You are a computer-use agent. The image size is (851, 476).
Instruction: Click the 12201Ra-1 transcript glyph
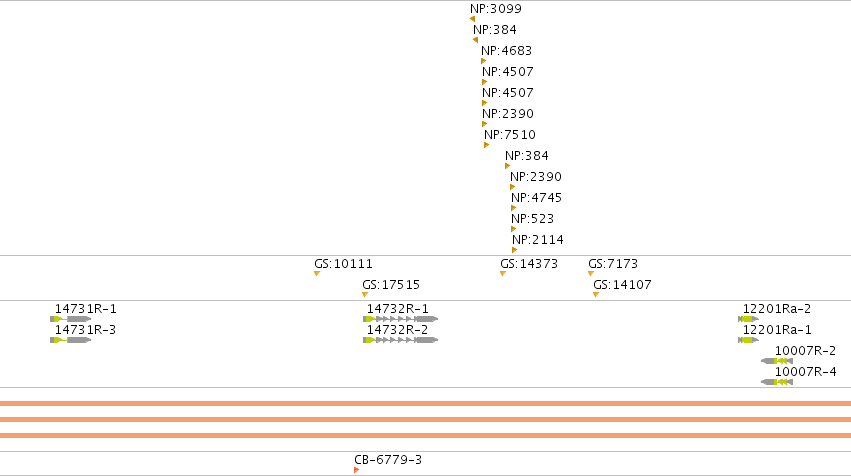[748, 340]
